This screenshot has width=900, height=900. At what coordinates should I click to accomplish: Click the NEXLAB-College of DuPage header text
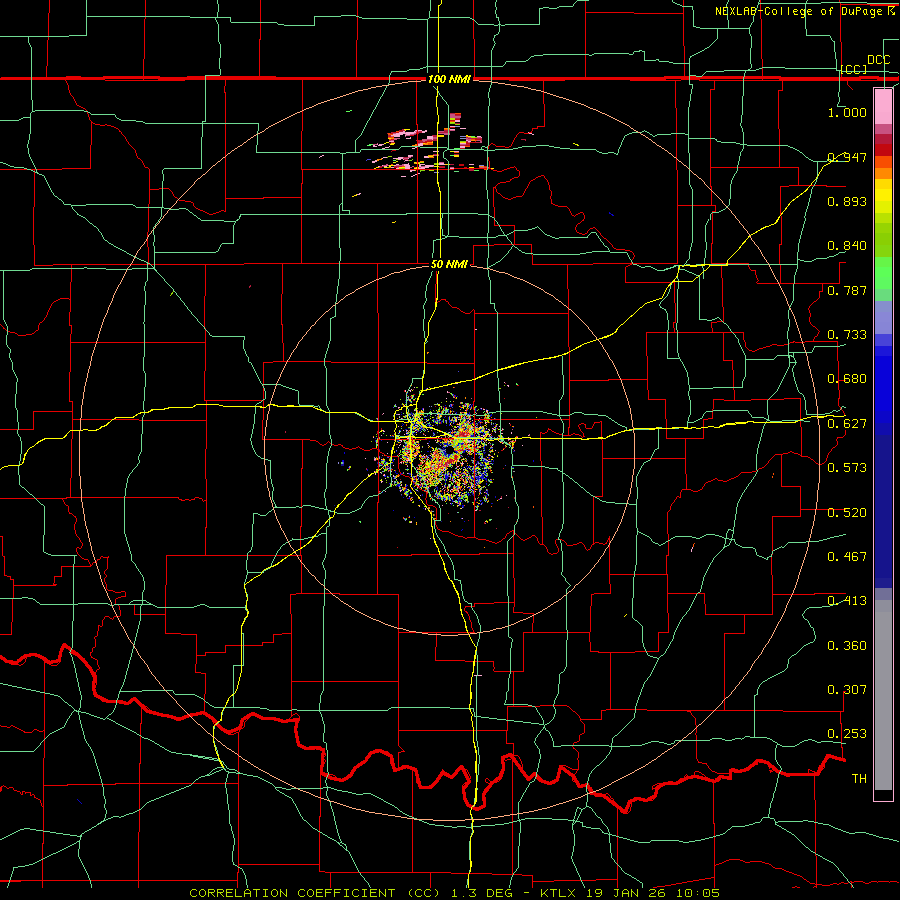804,11
